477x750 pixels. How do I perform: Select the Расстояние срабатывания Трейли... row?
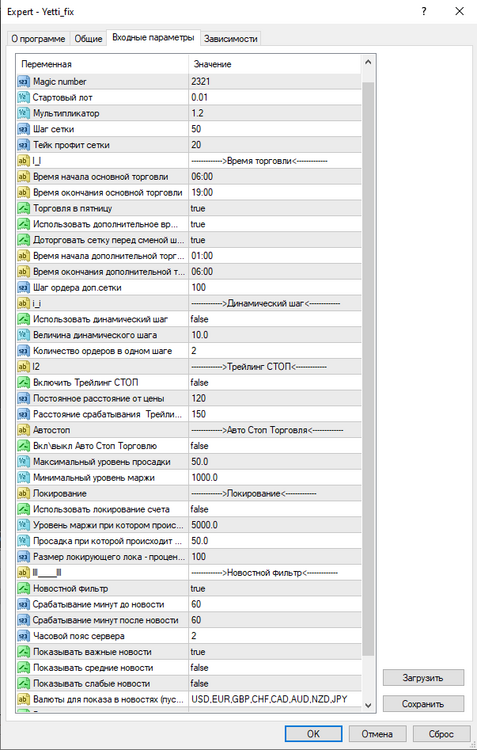click(189, 414)
